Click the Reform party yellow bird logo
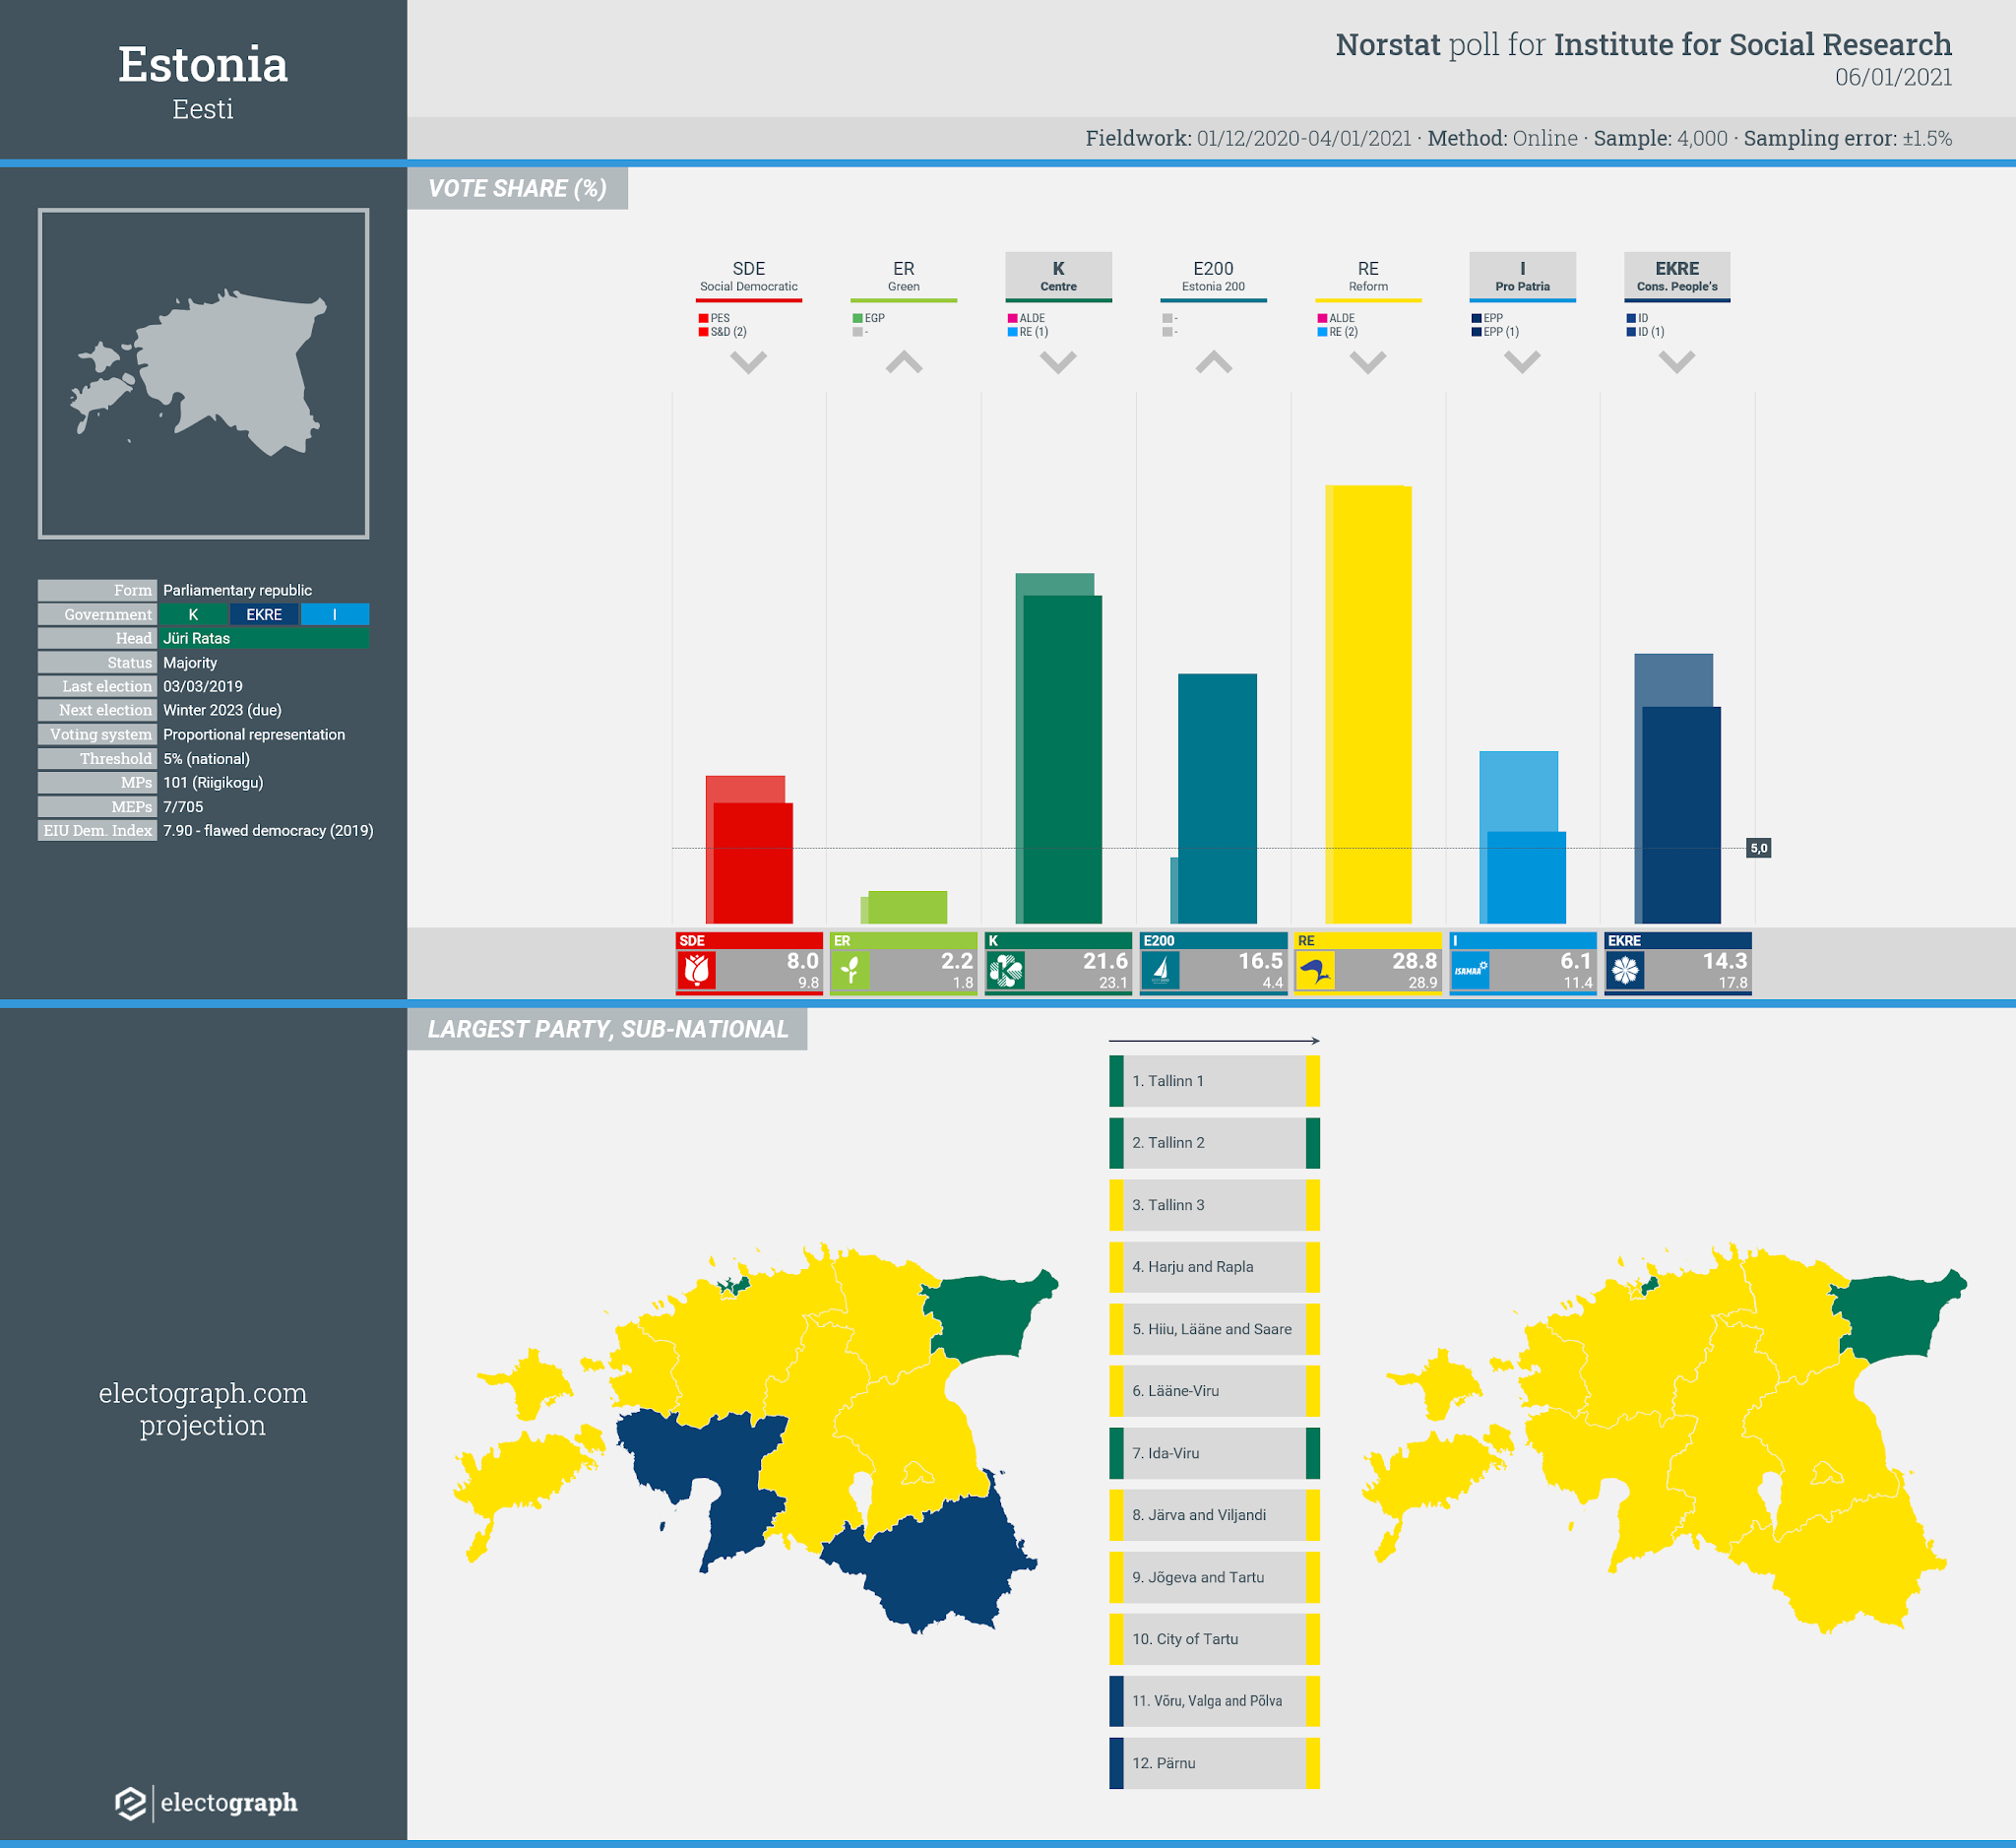 pos(1315,970)
